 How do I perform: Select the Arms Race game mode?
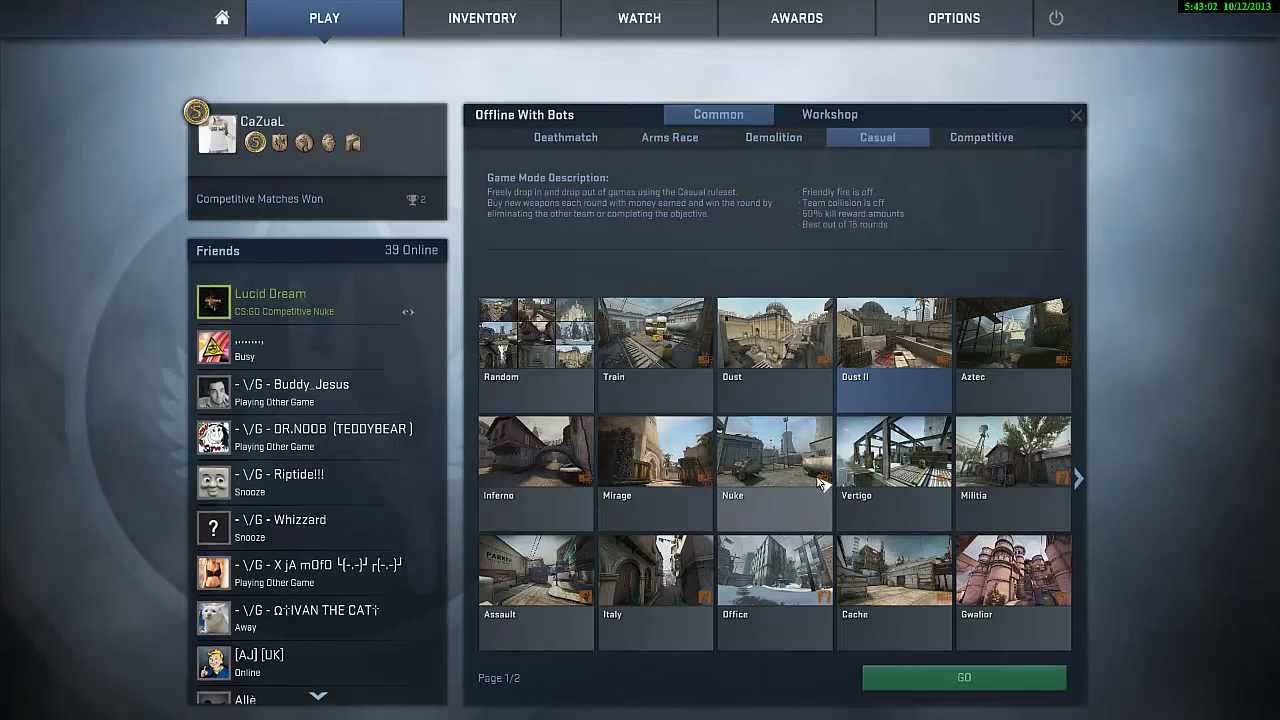click(x=670, y=138)
